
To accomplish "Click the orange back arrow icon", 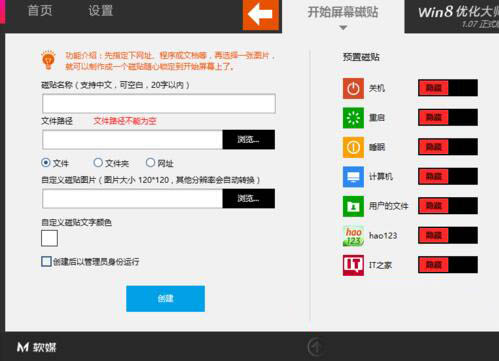I will [x=261, y=15].
